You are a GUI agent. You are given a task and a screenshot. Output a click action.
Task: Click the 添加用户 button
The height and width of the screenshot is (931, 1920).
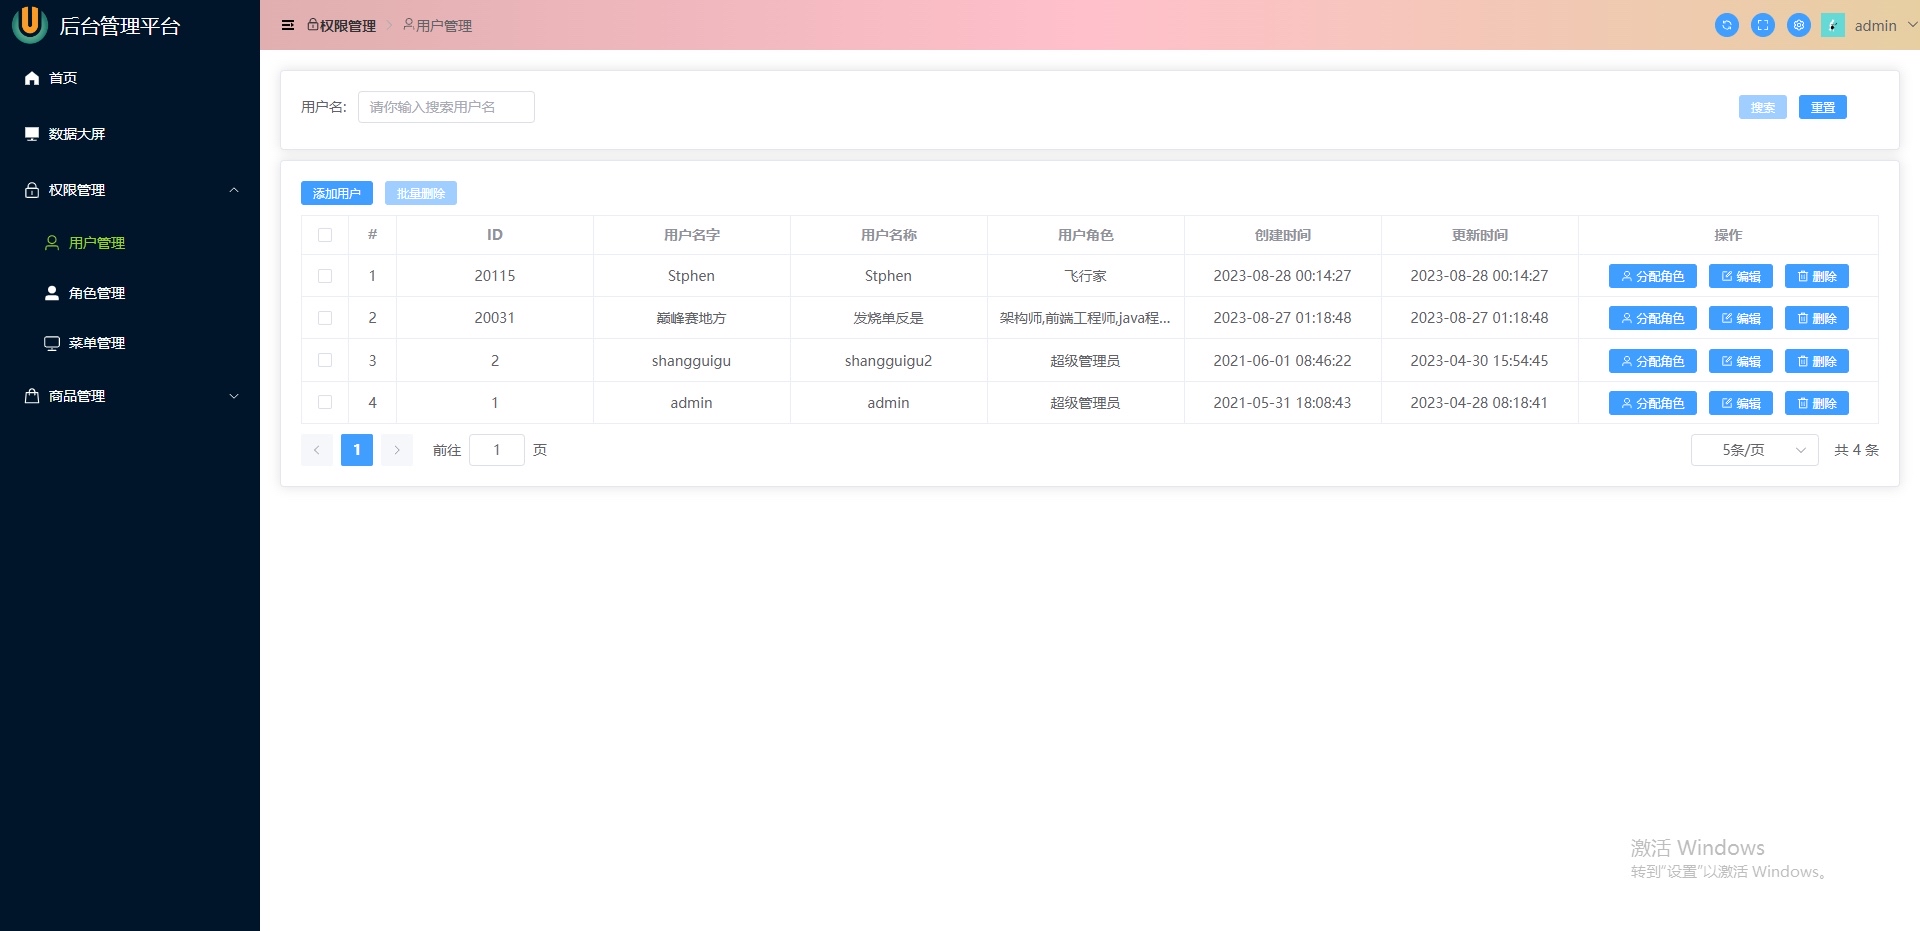[x=337, y=193]
